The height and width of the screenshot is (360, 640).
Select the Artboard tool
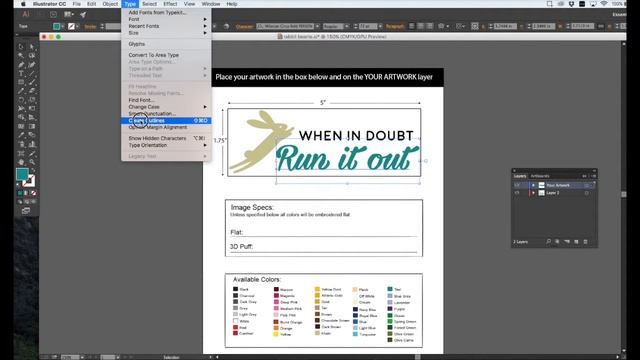click(x=21, y=153)
